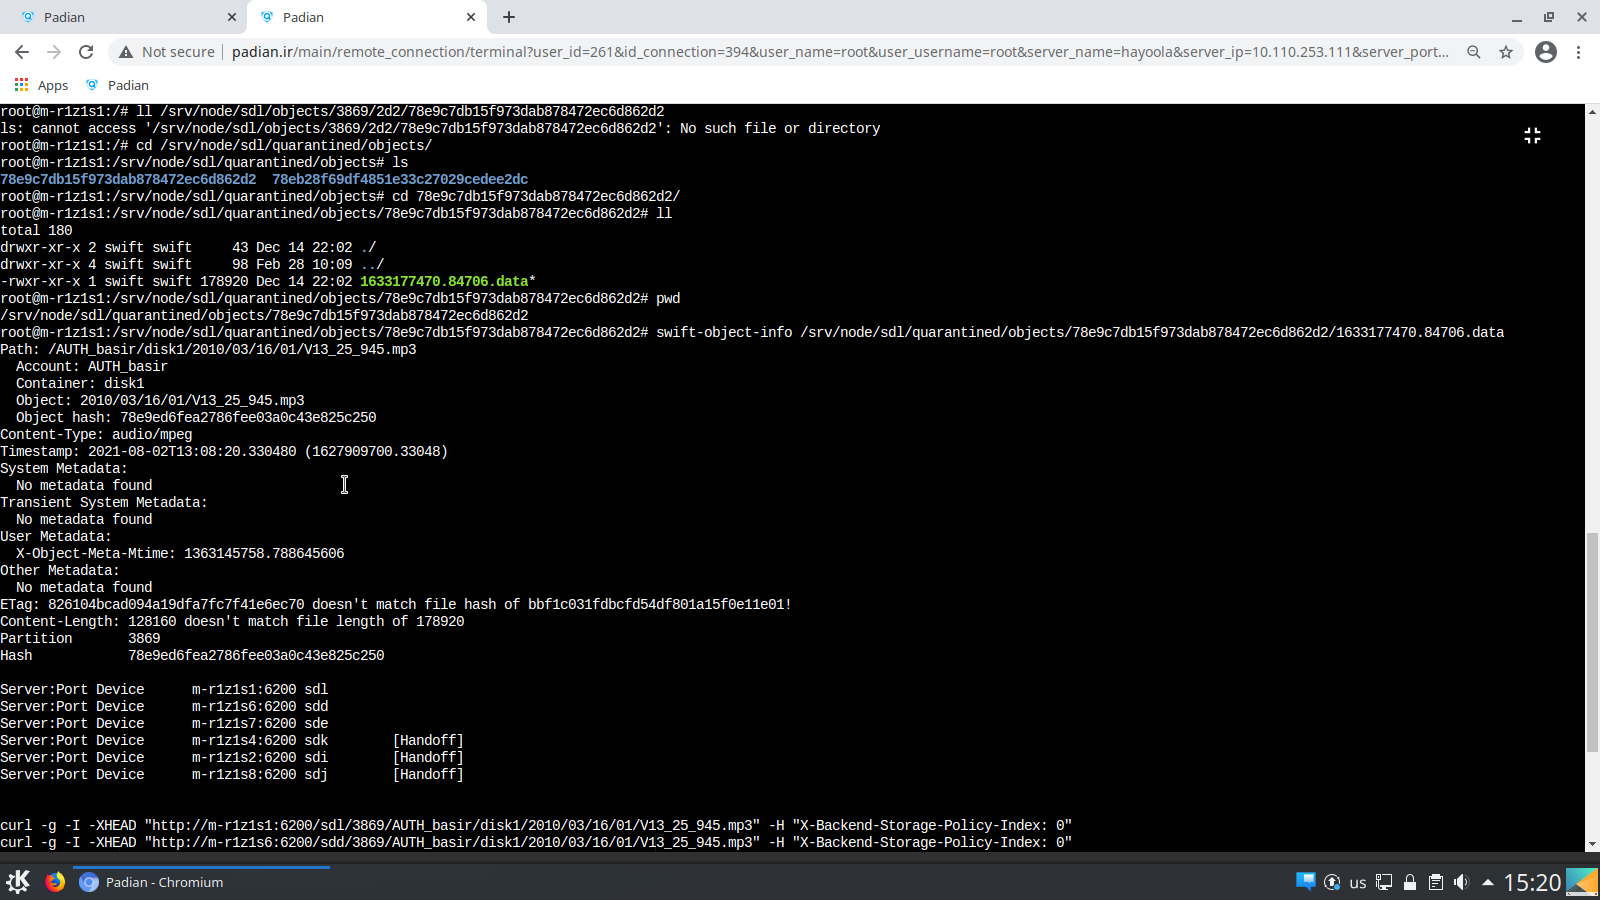This screenshot has height=900, width=1600.
Task: Click directory name 78eb28f69df4851e33c27029cedee2dc
Action: pyautogui.click(x=400, y=179)
